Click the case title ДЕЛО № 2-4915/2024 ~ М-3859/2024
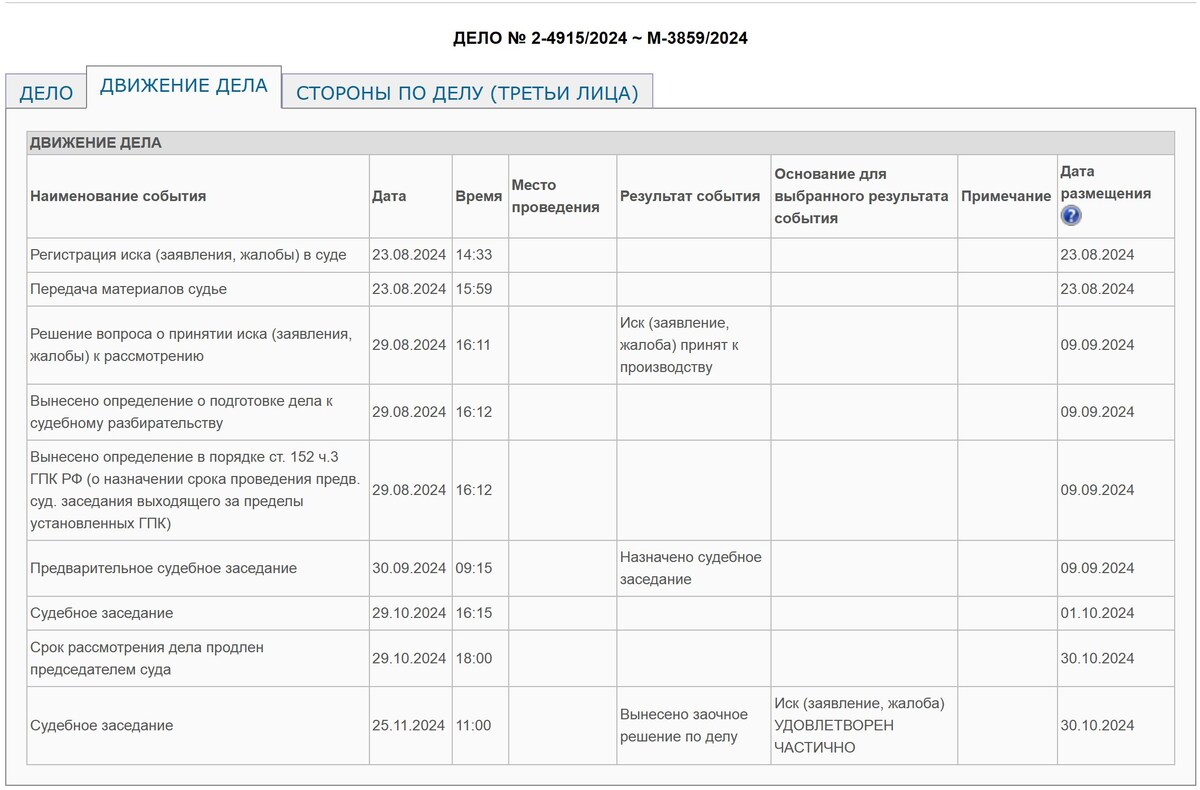This screenshot has width=1200, height=790. point(600,39)
